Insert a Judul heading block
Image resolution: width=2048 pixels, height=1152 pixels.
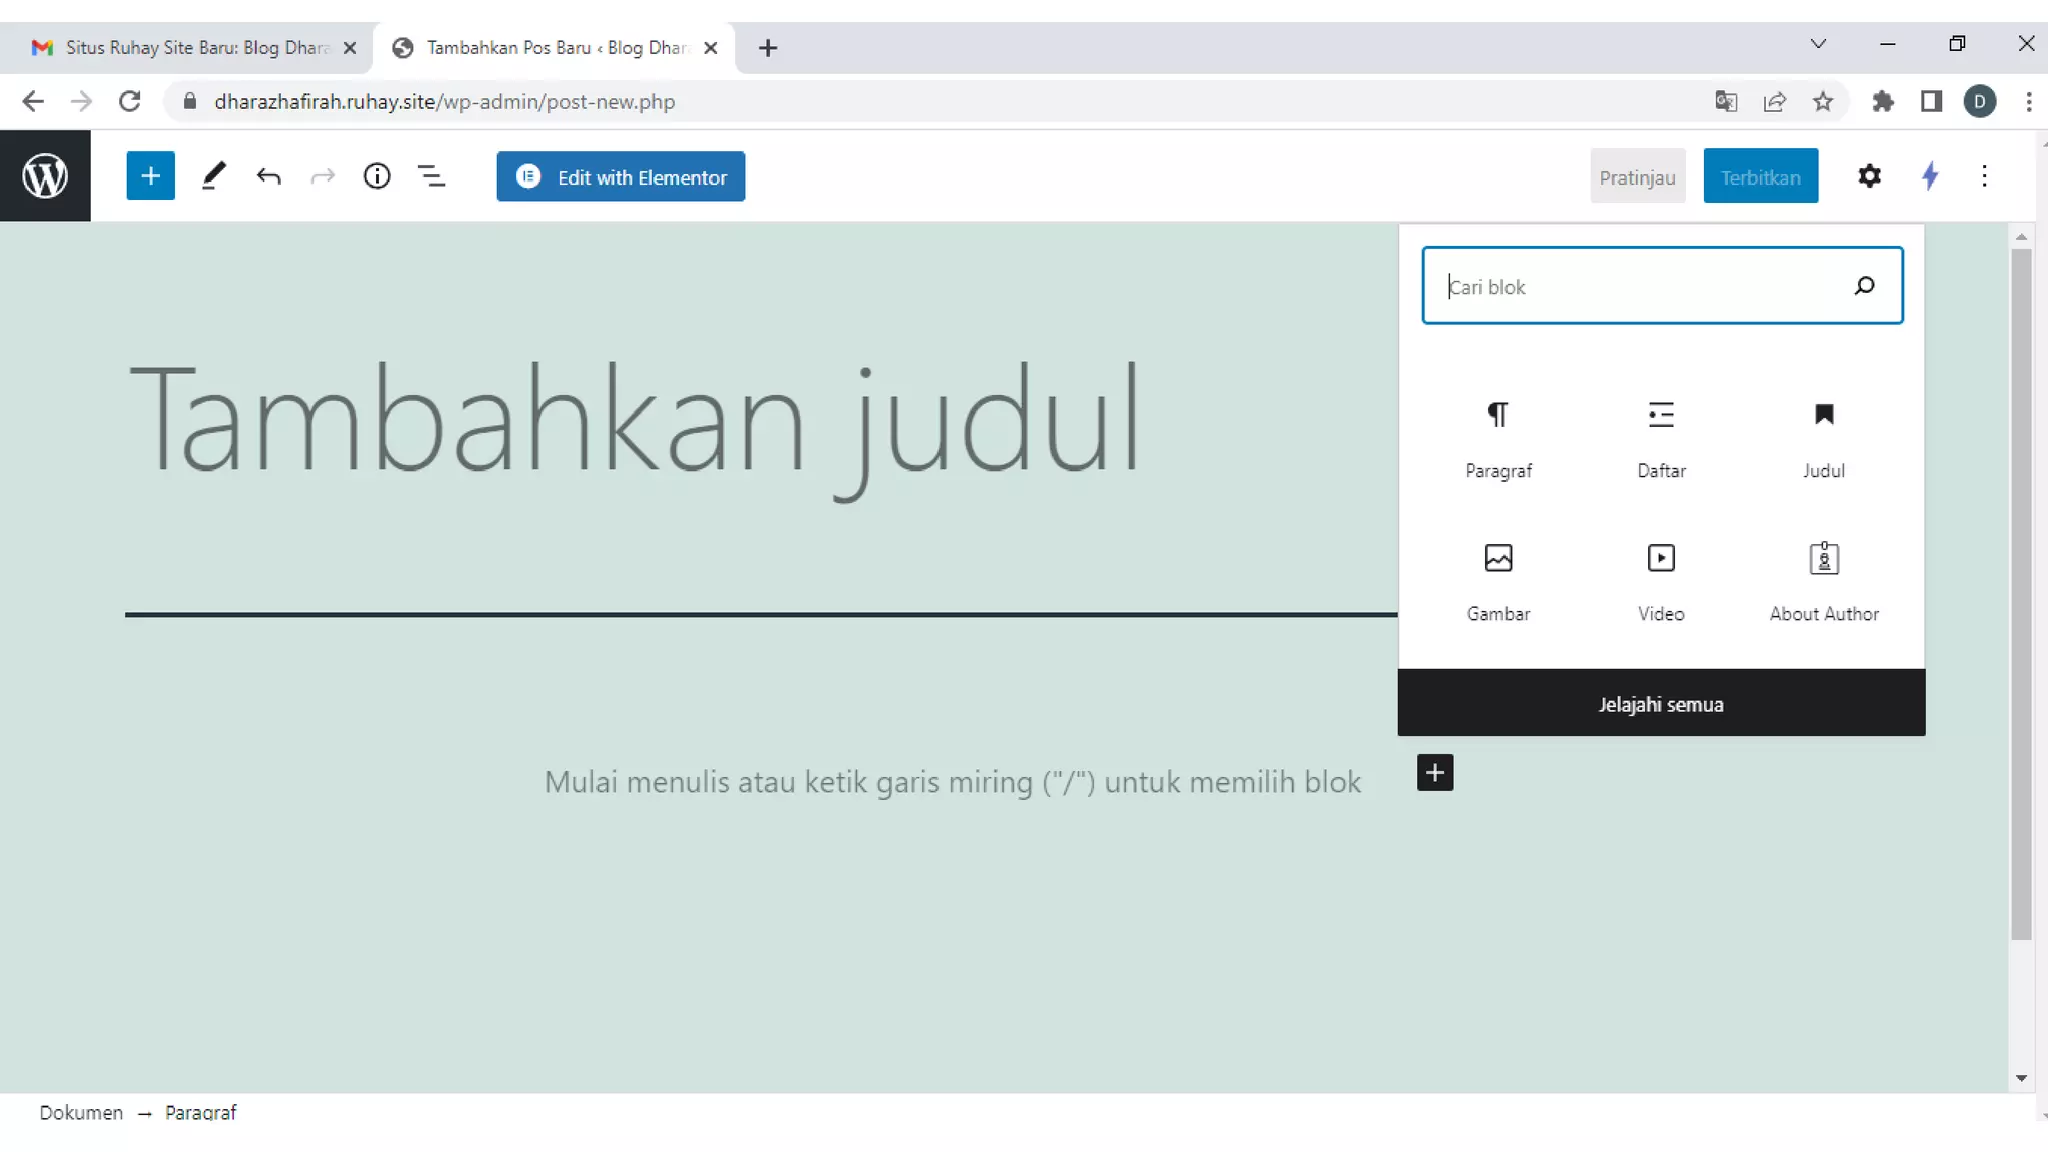click(x=1823, y=438)
